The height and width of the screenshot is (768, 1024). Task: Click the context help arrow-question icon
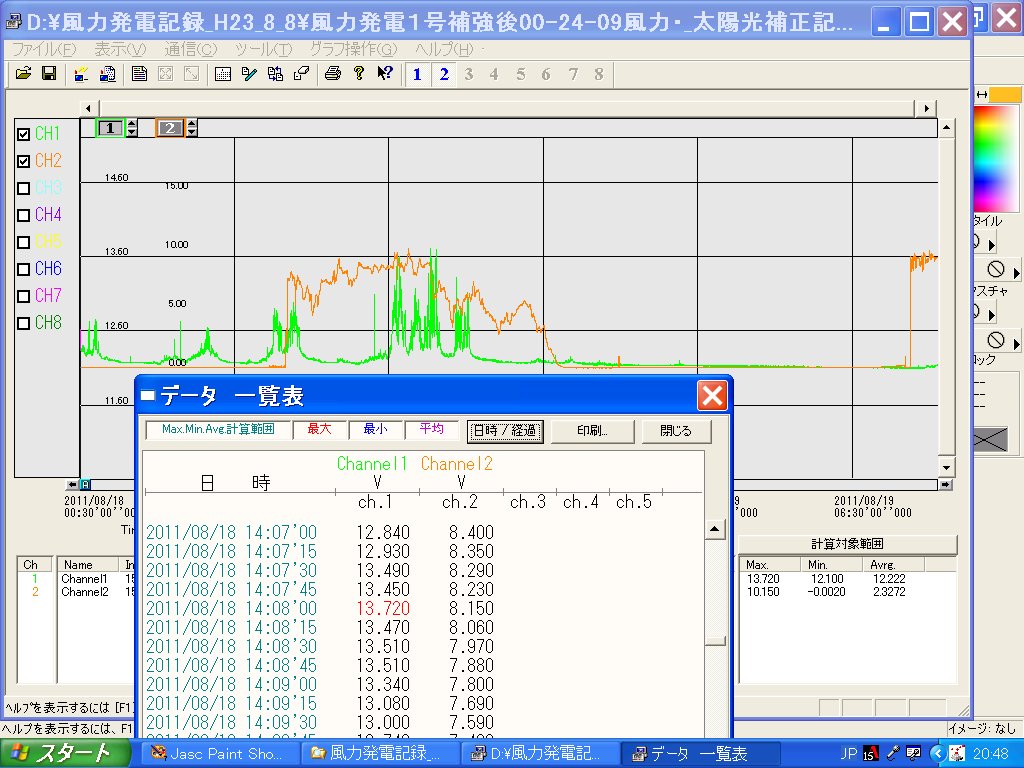[x=385, y=74]
